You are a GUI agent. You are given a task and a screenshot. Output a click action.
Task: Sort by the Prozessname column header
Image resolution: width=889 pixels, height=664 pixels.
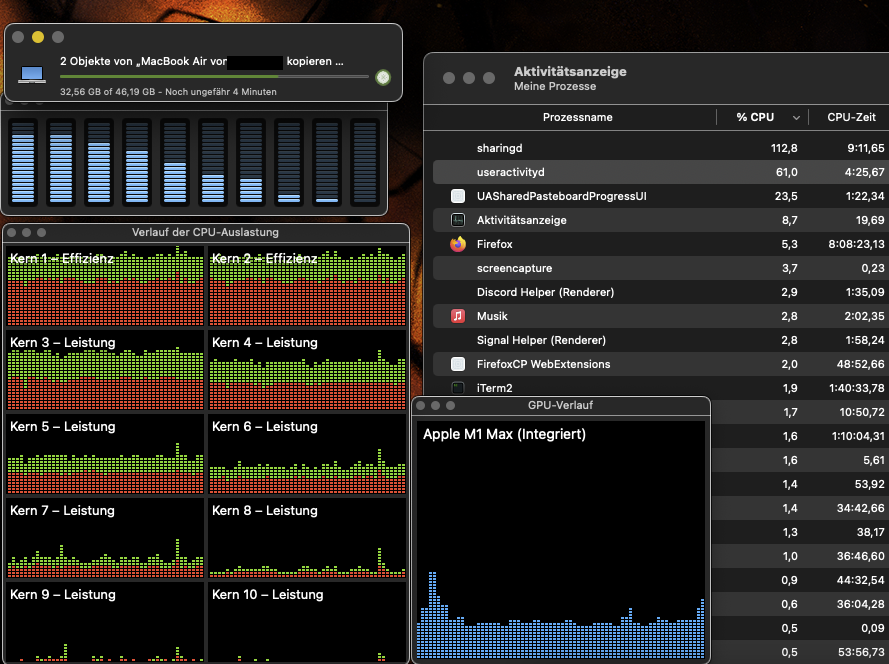pos(577,117)
